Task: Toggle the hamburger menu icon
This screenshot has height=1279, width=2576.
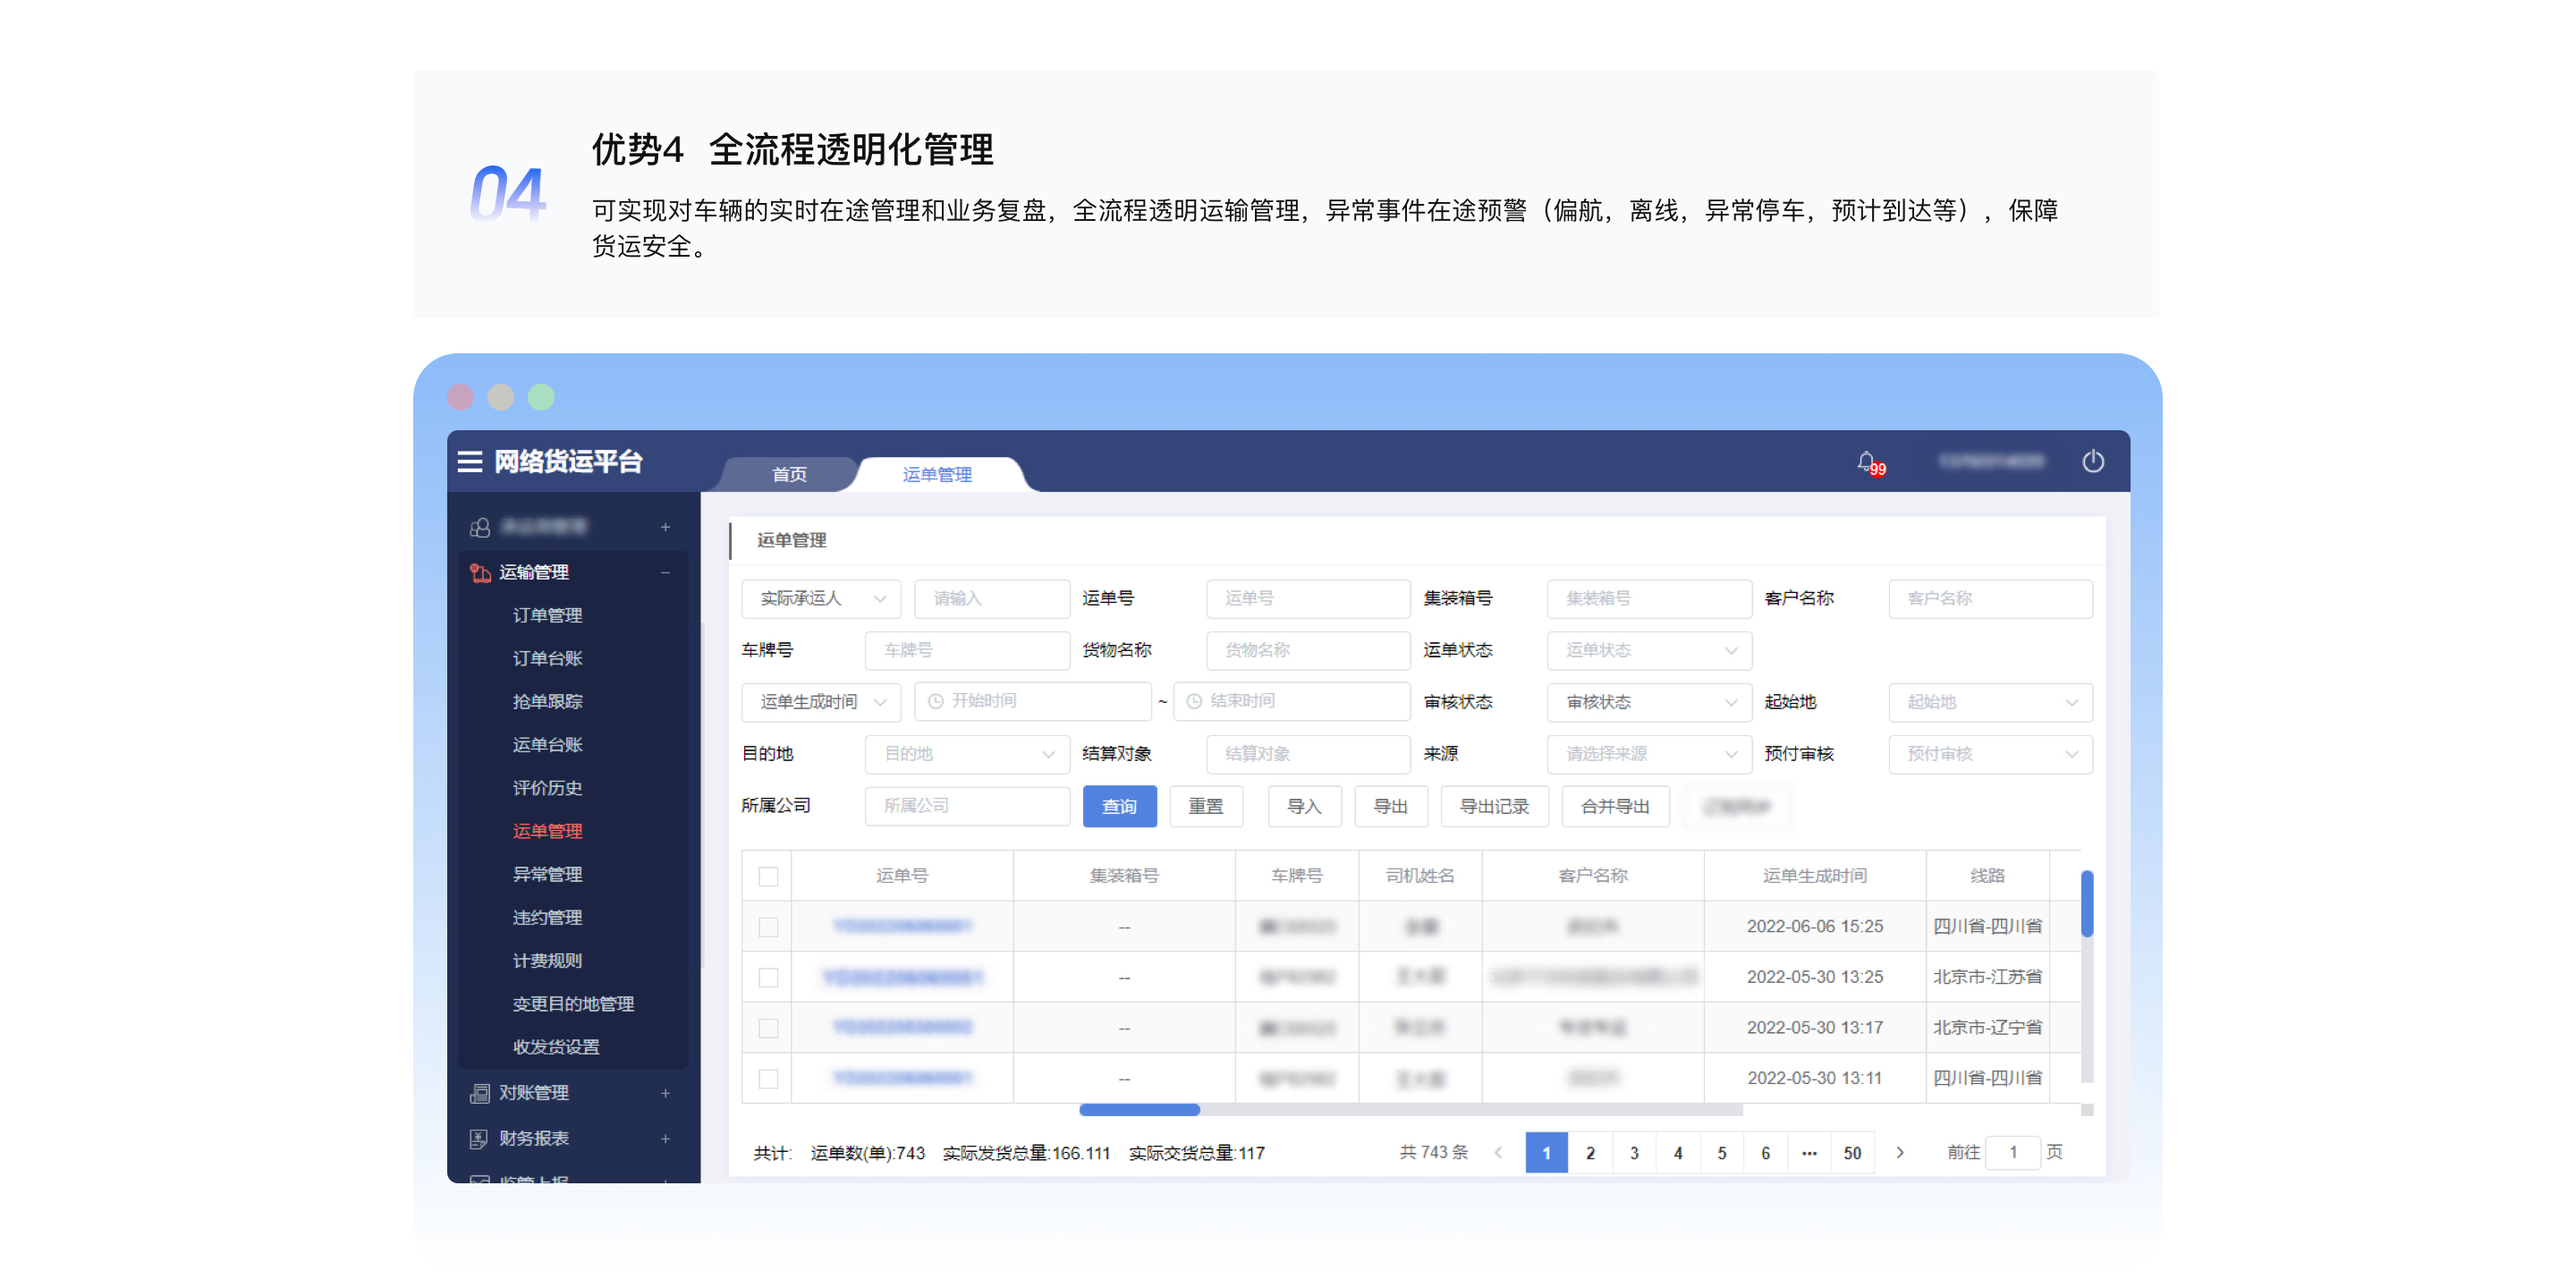Action: click(x=469, y=461)
